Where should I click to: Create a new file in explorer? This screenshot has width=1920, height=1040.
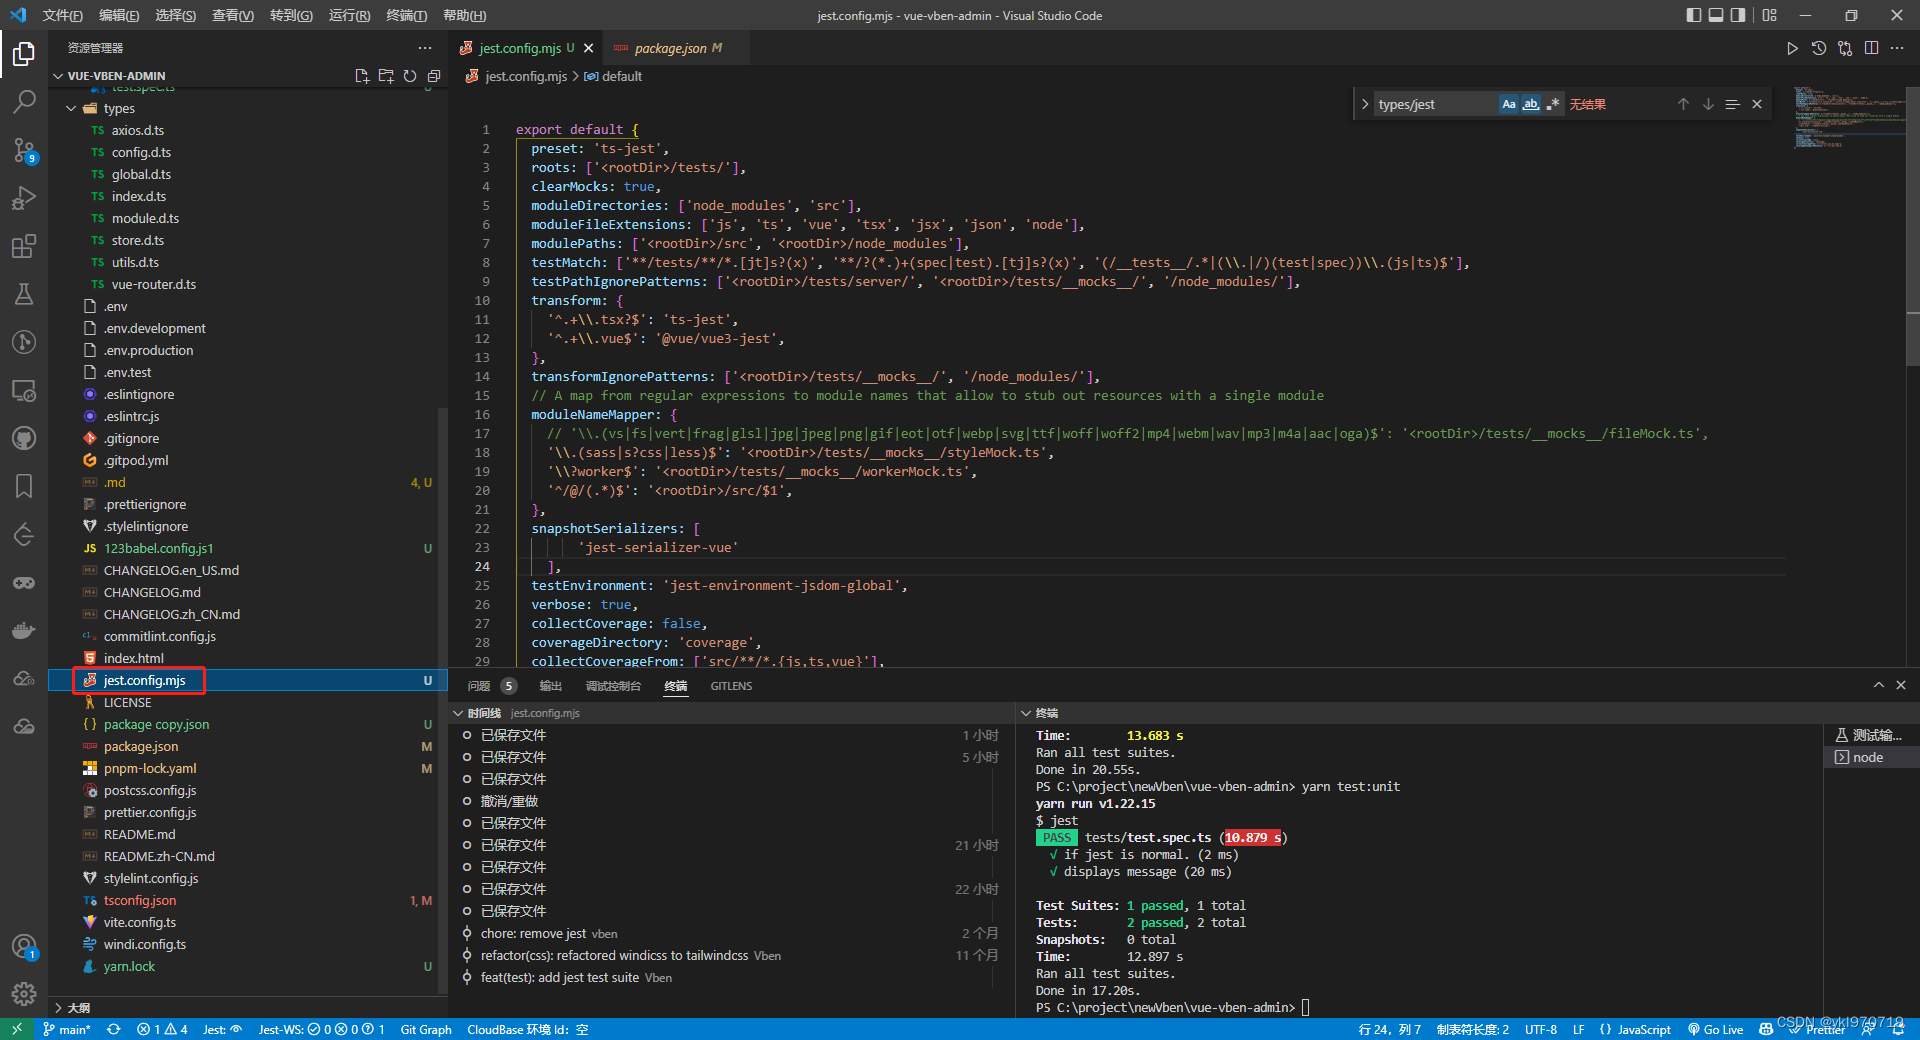click(x=362, y=76)
